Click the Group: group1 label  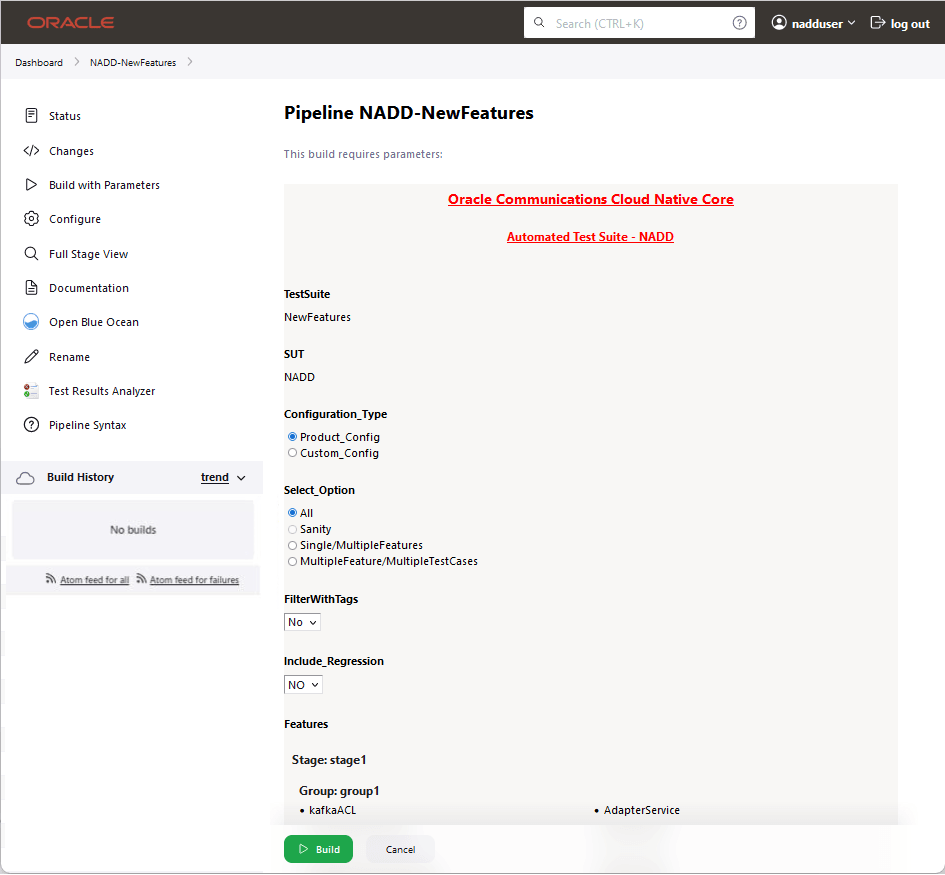pos(339,791)
